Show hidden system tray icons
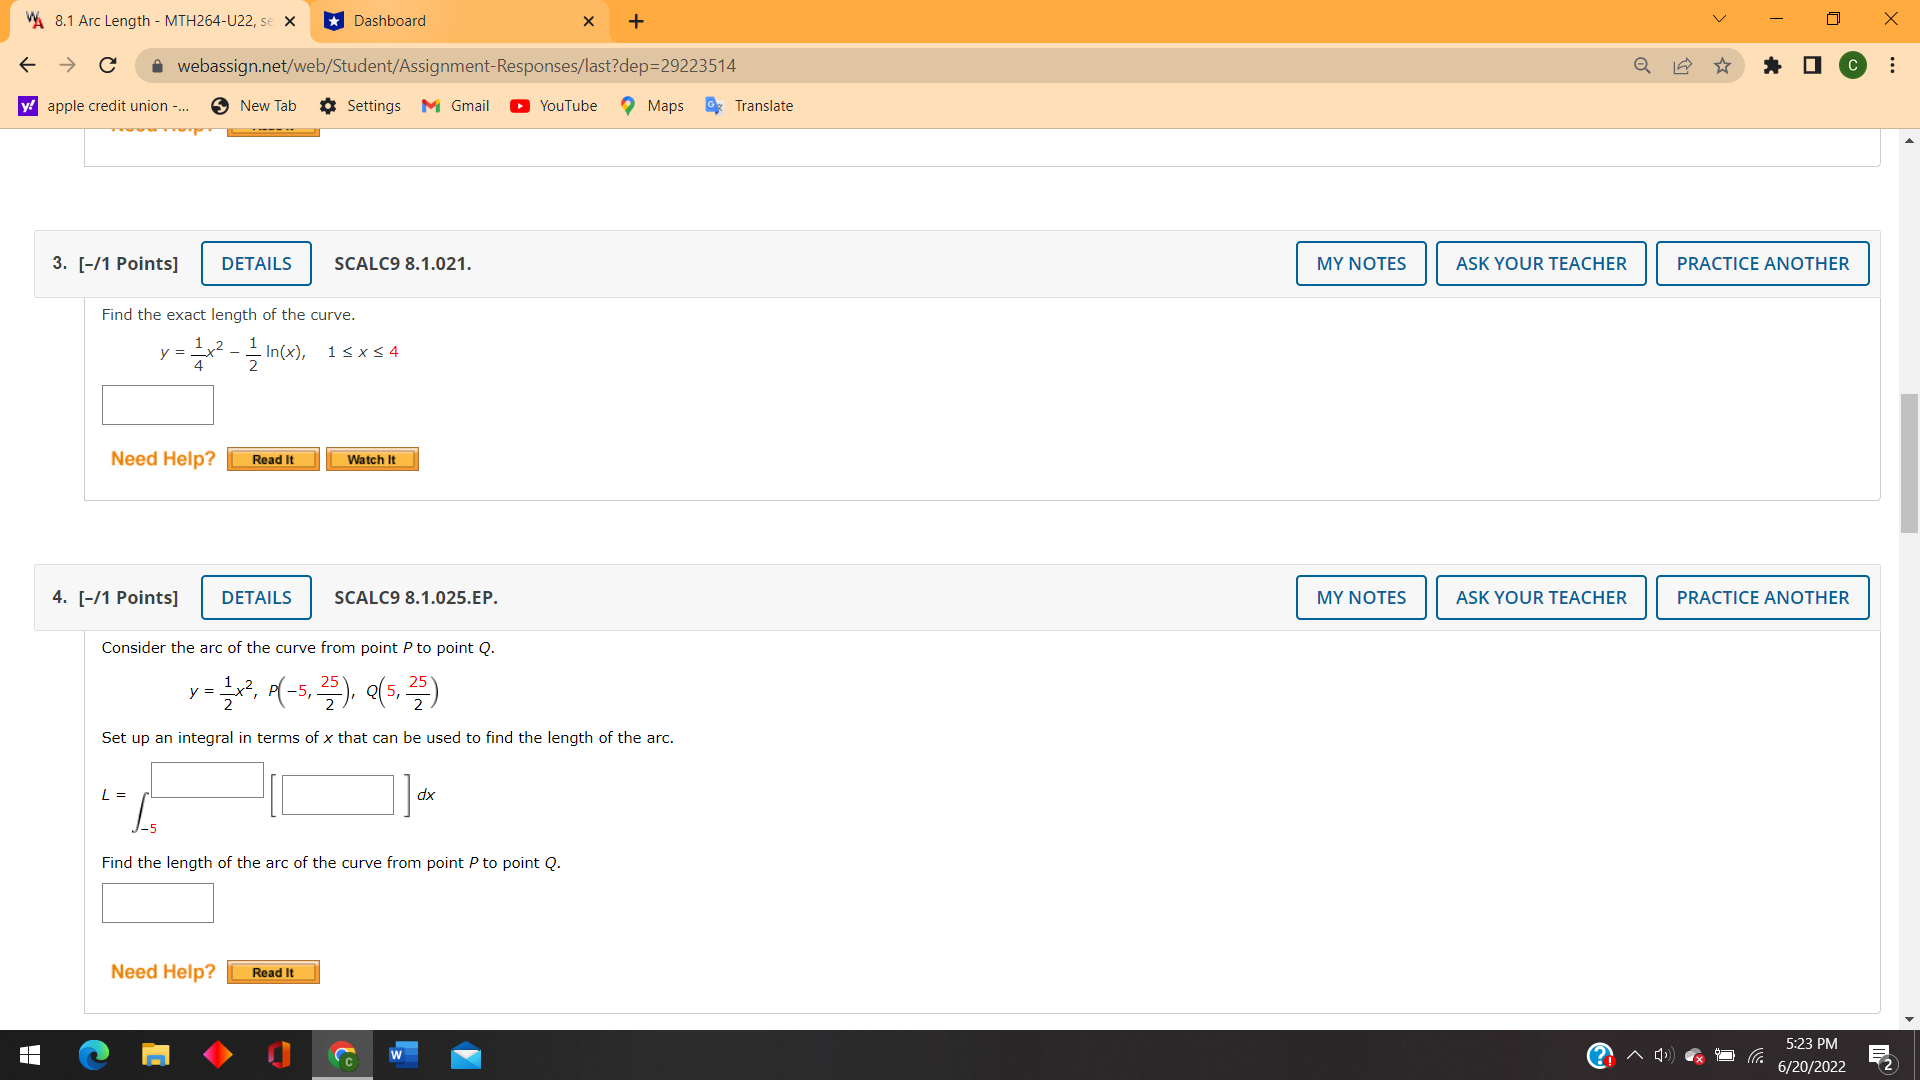The image size is (1920, 1080). click(x=1634, y=1055)
